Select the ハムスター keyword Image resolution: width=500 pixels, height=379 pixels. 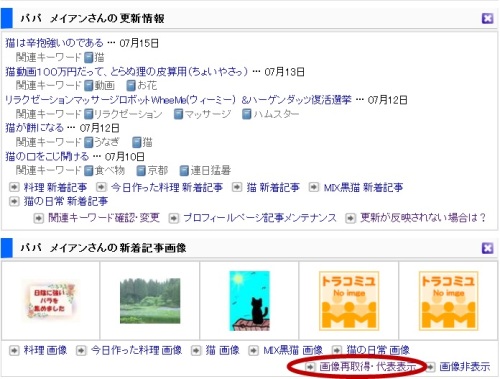click(276, 114)
